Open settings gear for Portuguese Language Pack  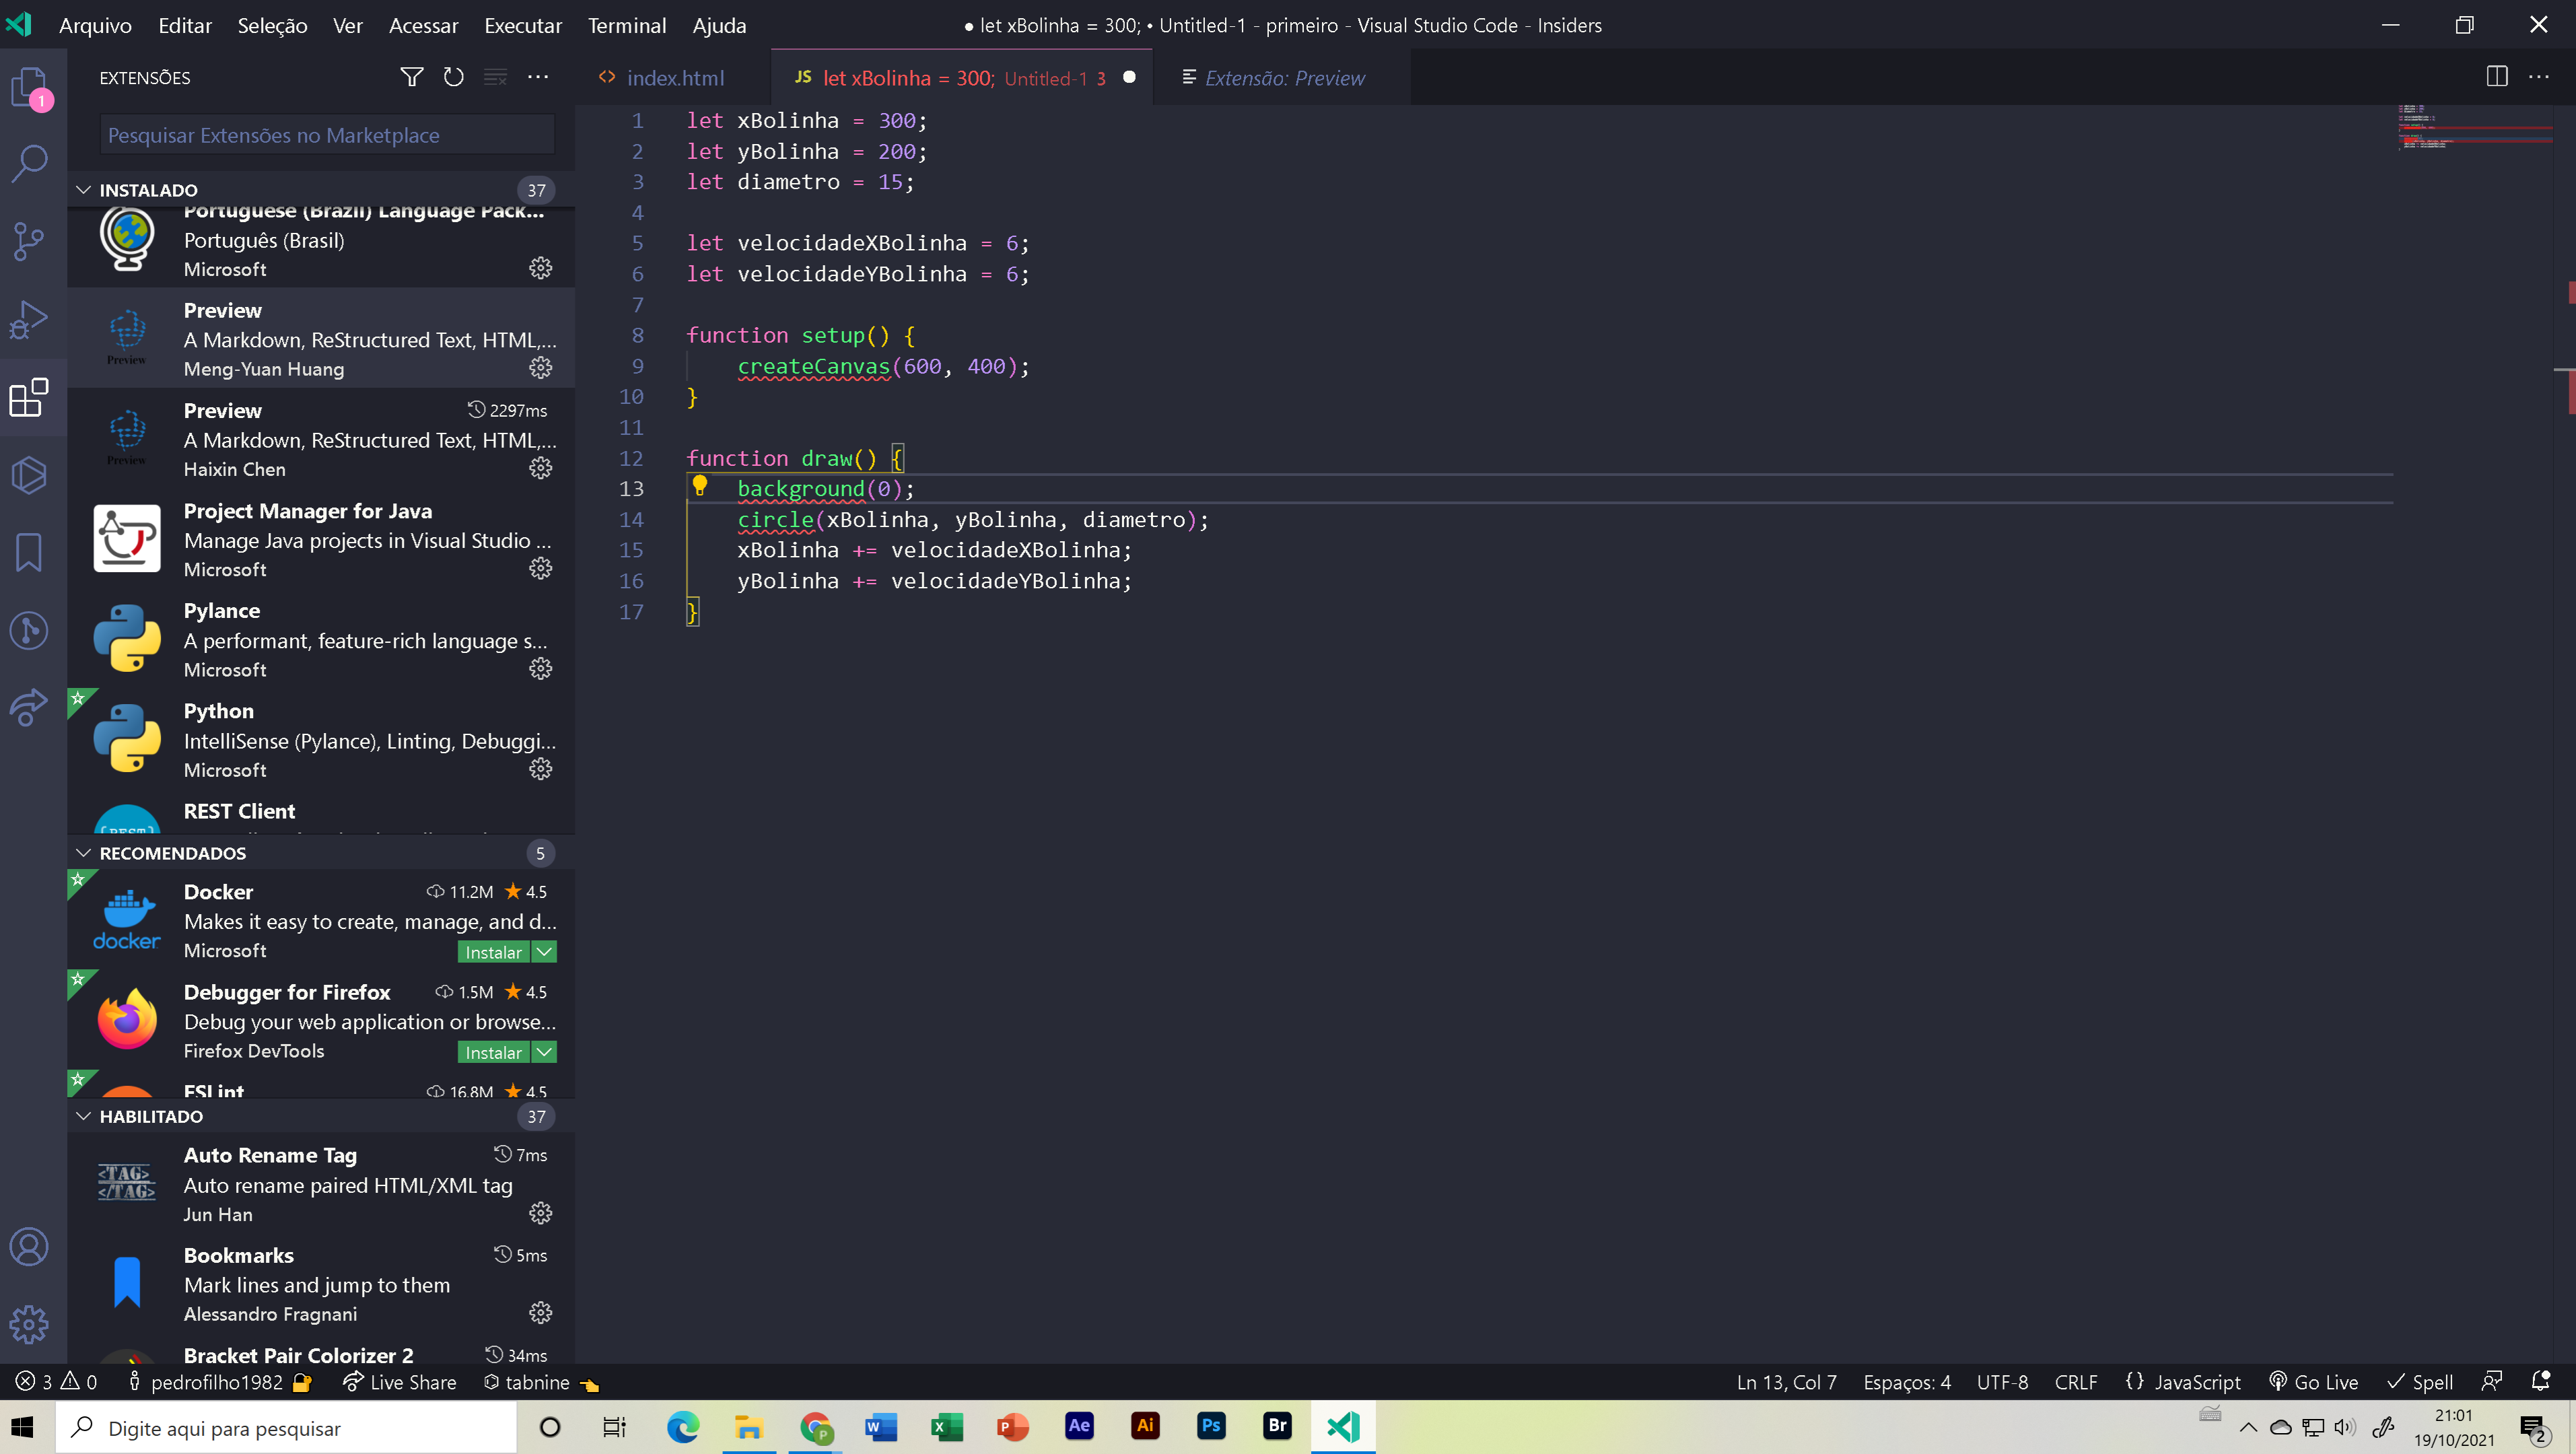[x=541, y=268]
